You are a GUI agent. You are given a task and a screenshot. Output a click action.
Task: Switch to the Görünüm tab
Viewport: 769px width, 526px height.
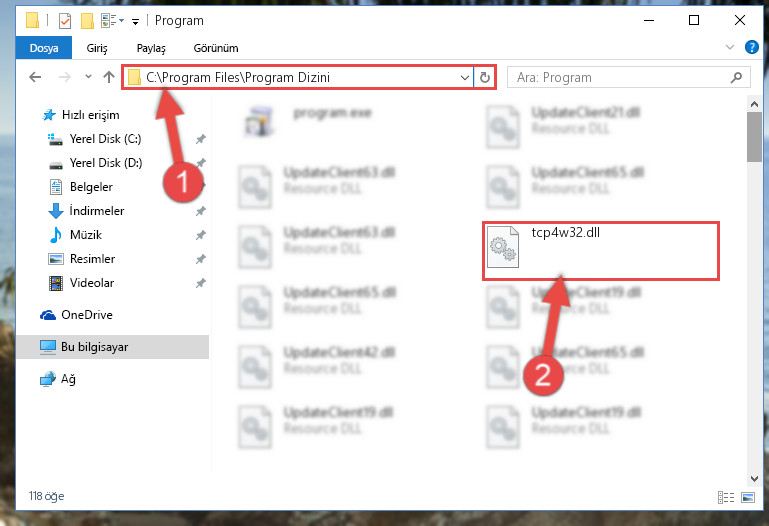point(216,48)
